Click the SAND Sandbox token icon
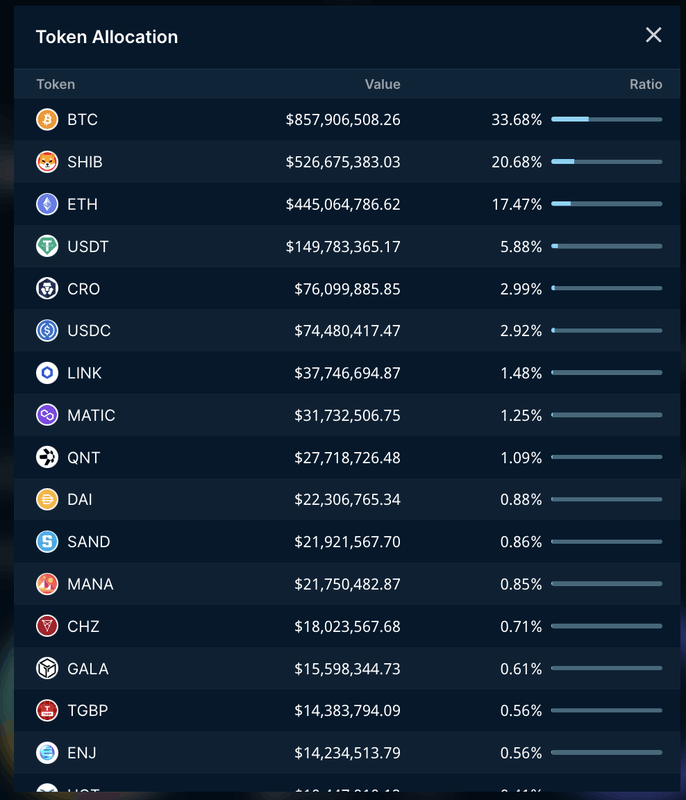 point(47,542)
